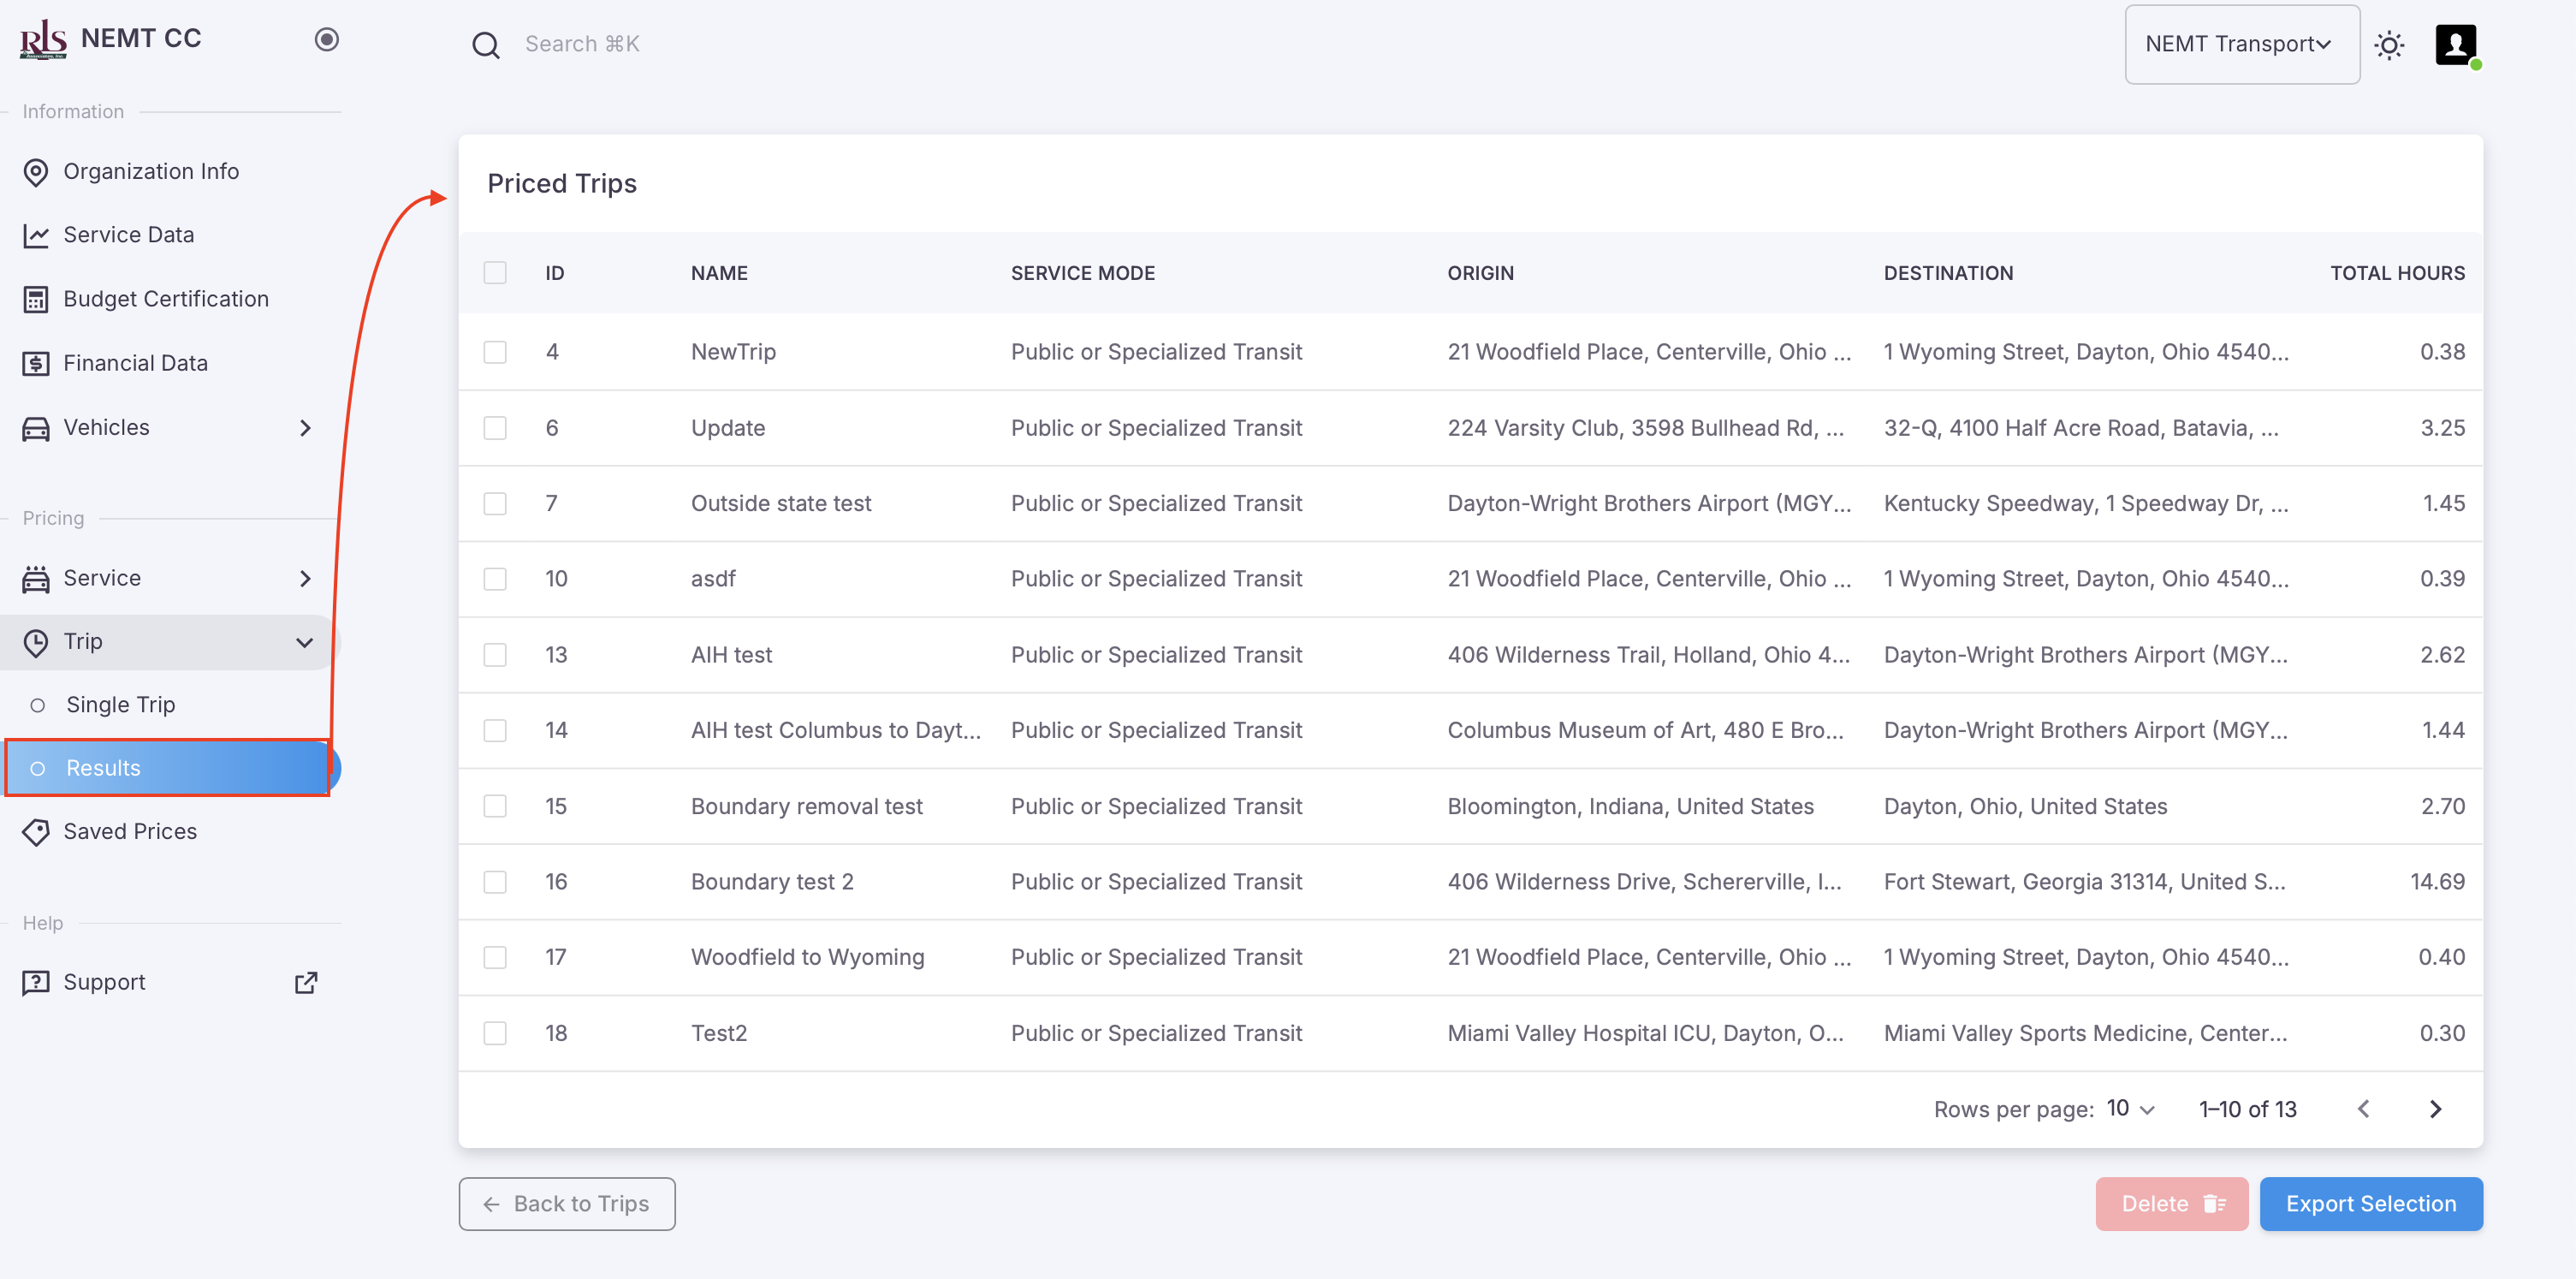Open the user profile avatar
The height and width of the screenshot is (1279, 2576).
(2455, 45)
